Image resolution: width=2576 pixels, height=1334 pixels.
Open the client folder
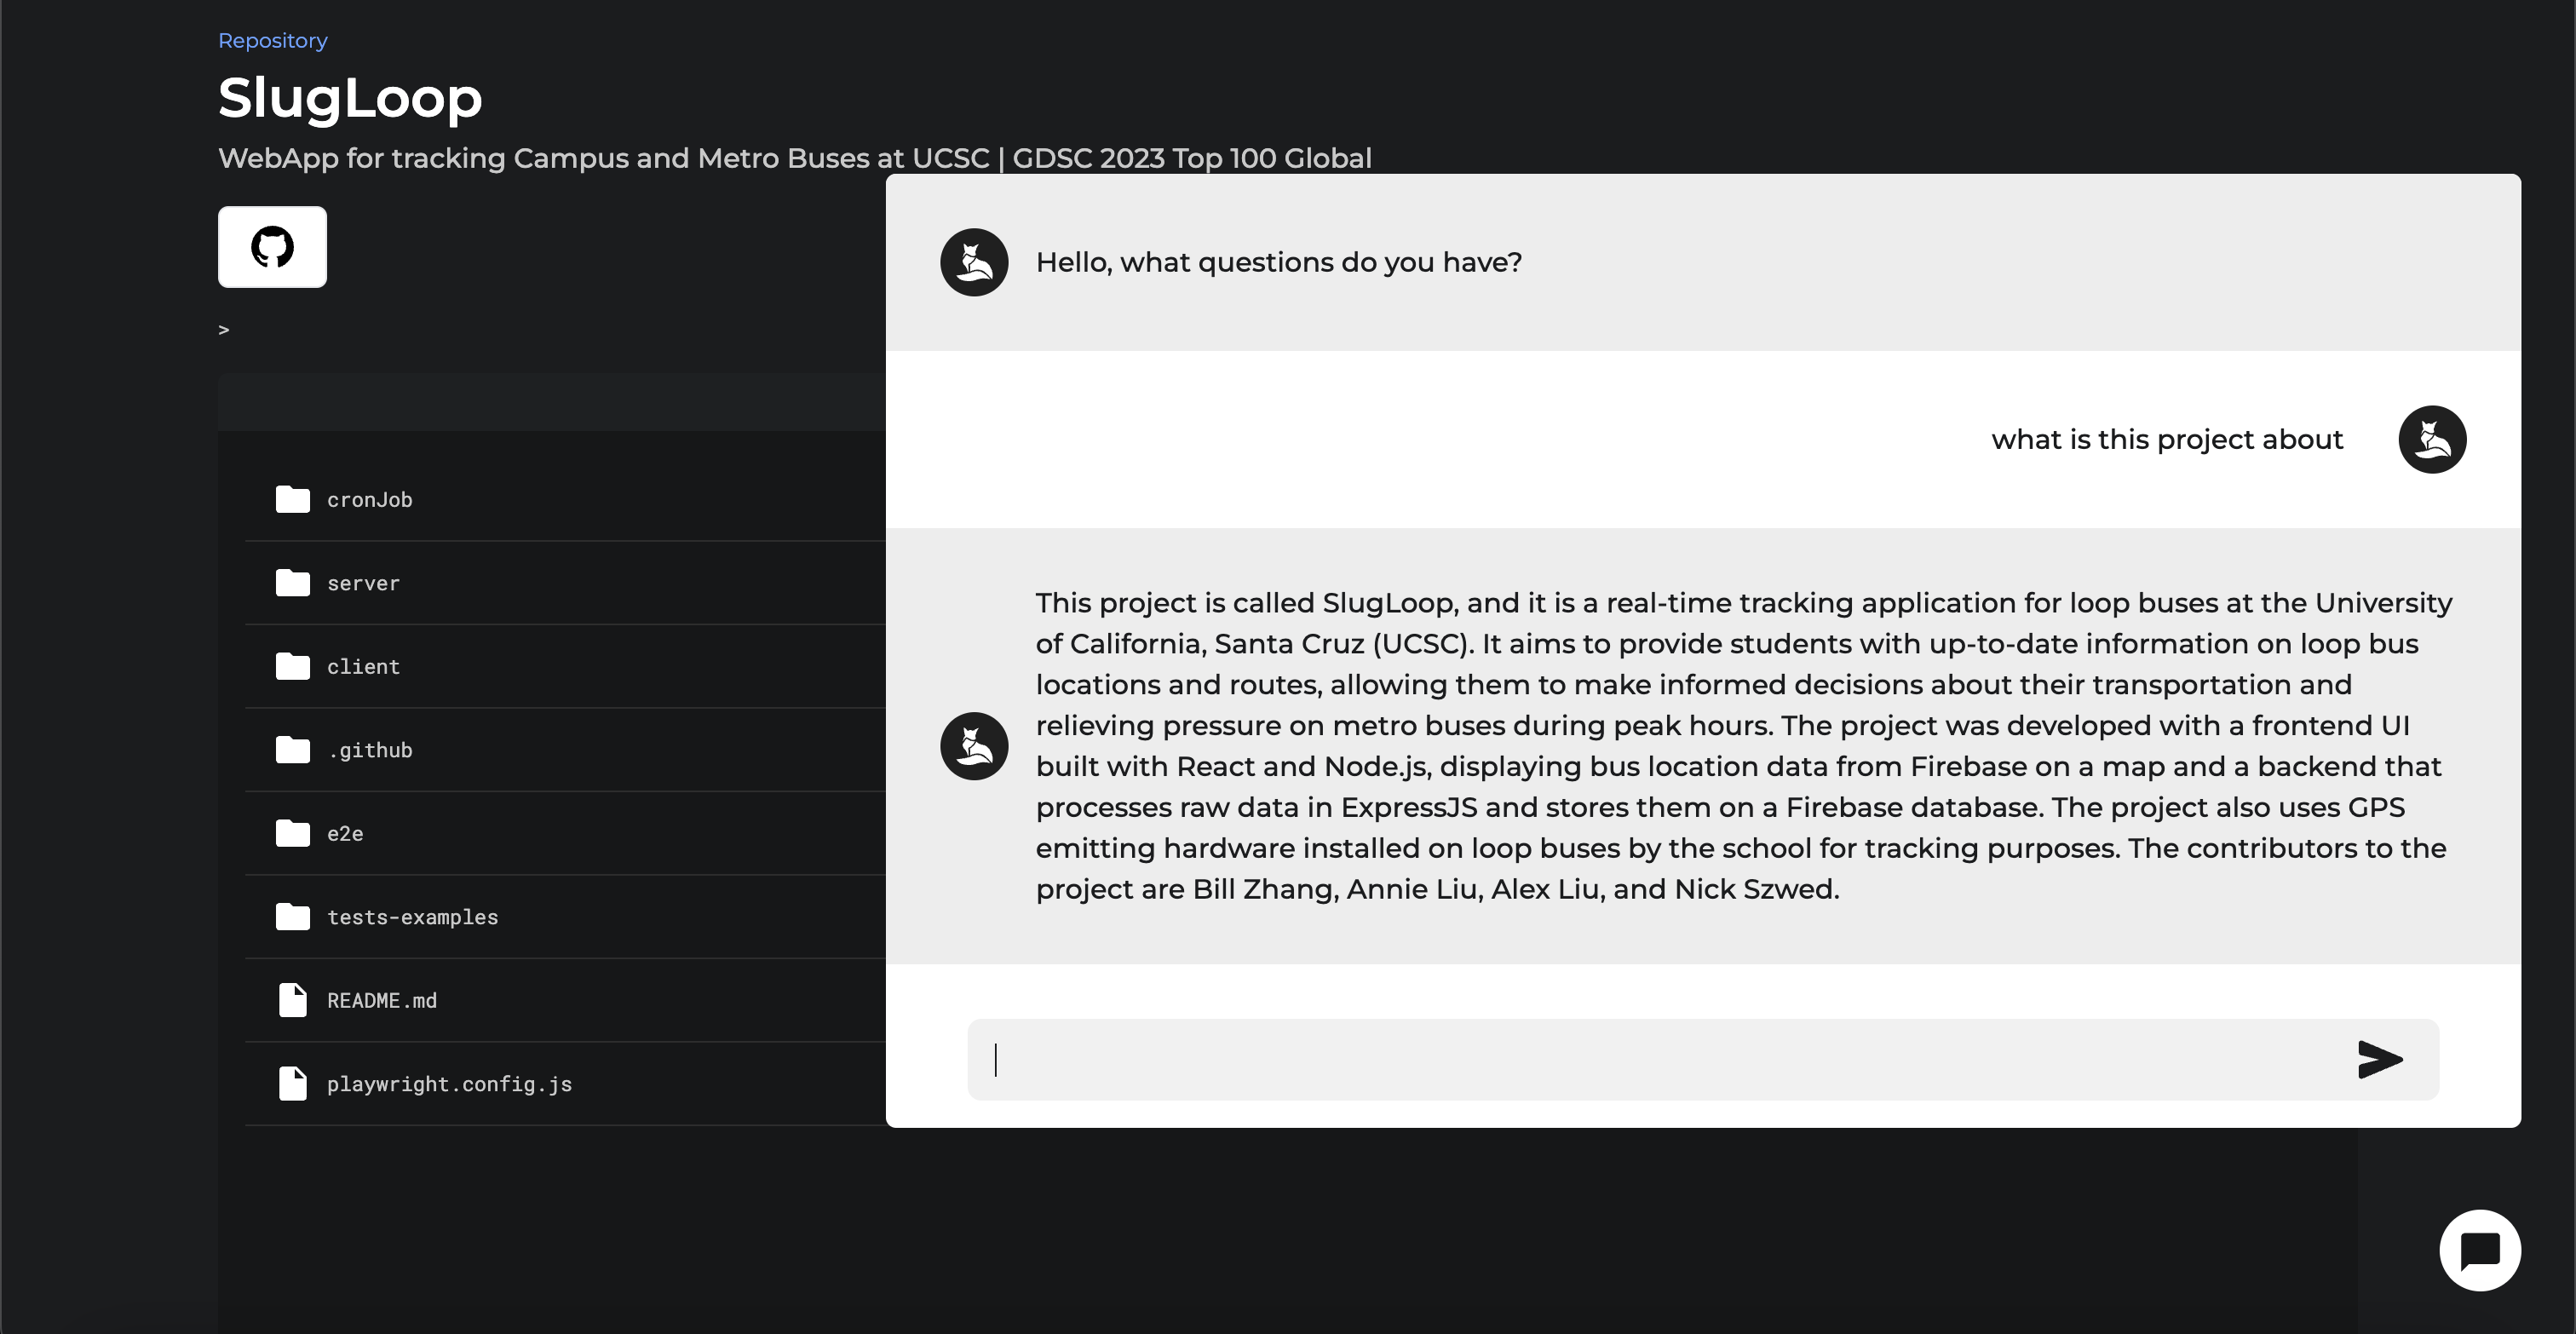pos(565,667)
